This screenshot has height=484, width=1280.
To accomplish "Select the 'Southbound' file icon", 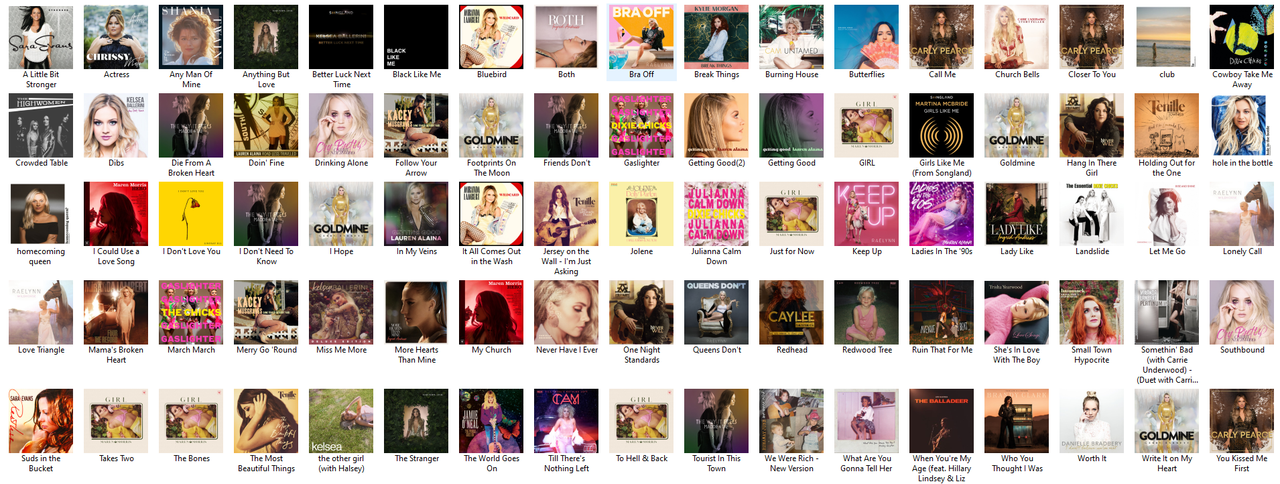I will tap(1241, 312).
